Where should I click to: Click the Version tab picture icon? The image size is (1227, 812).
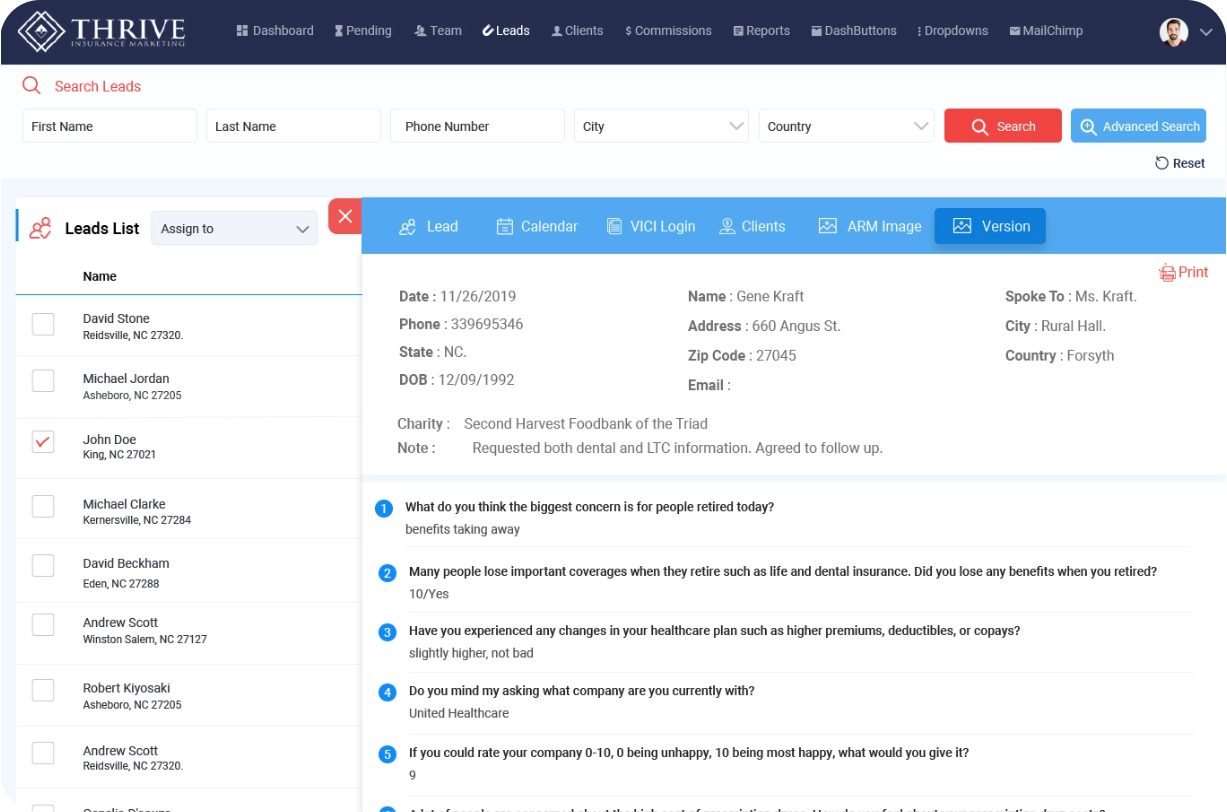962,226
